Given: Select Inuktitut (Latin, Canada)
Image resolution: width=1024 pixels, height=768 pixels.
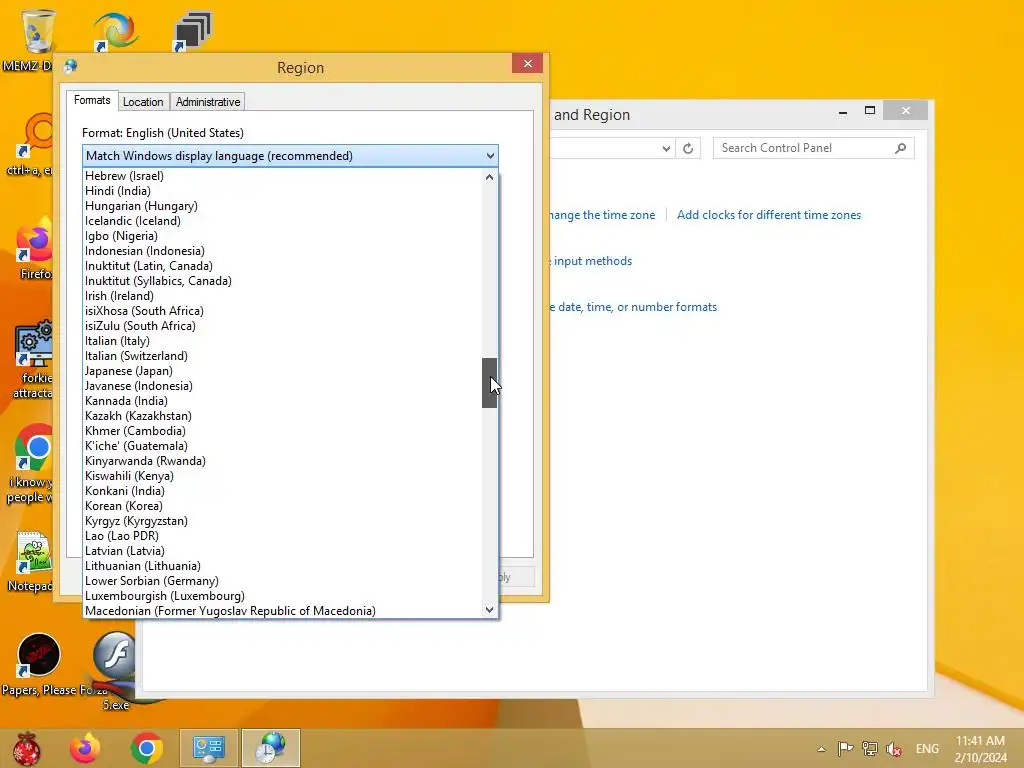Looking at the screenshot, I should pos(282,266).
